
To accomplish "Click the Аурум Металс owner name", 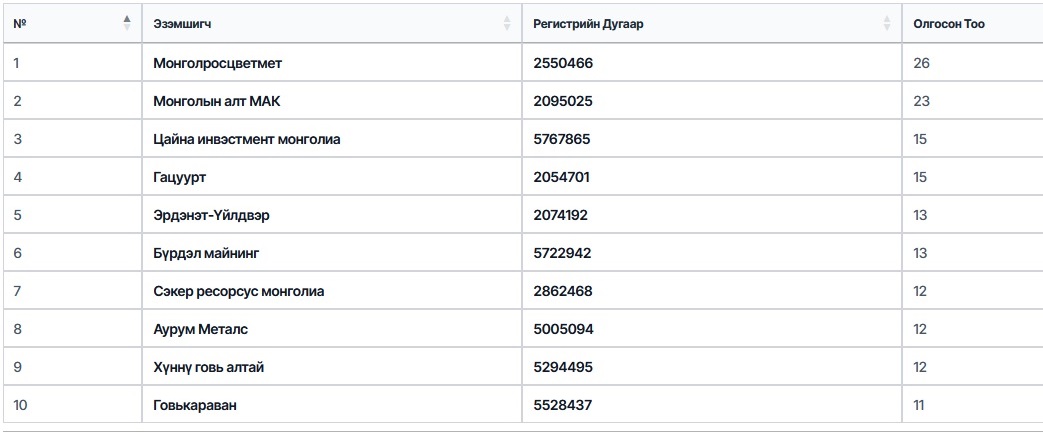I will click(201, 329).
